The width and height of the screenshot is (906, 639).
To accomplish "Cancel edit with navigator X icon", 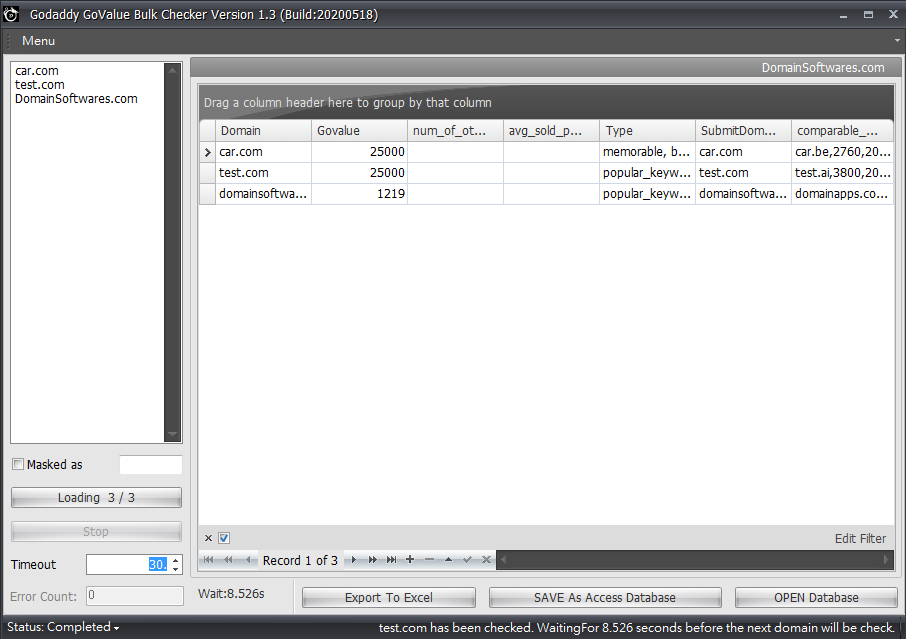I will click(487, 559).
